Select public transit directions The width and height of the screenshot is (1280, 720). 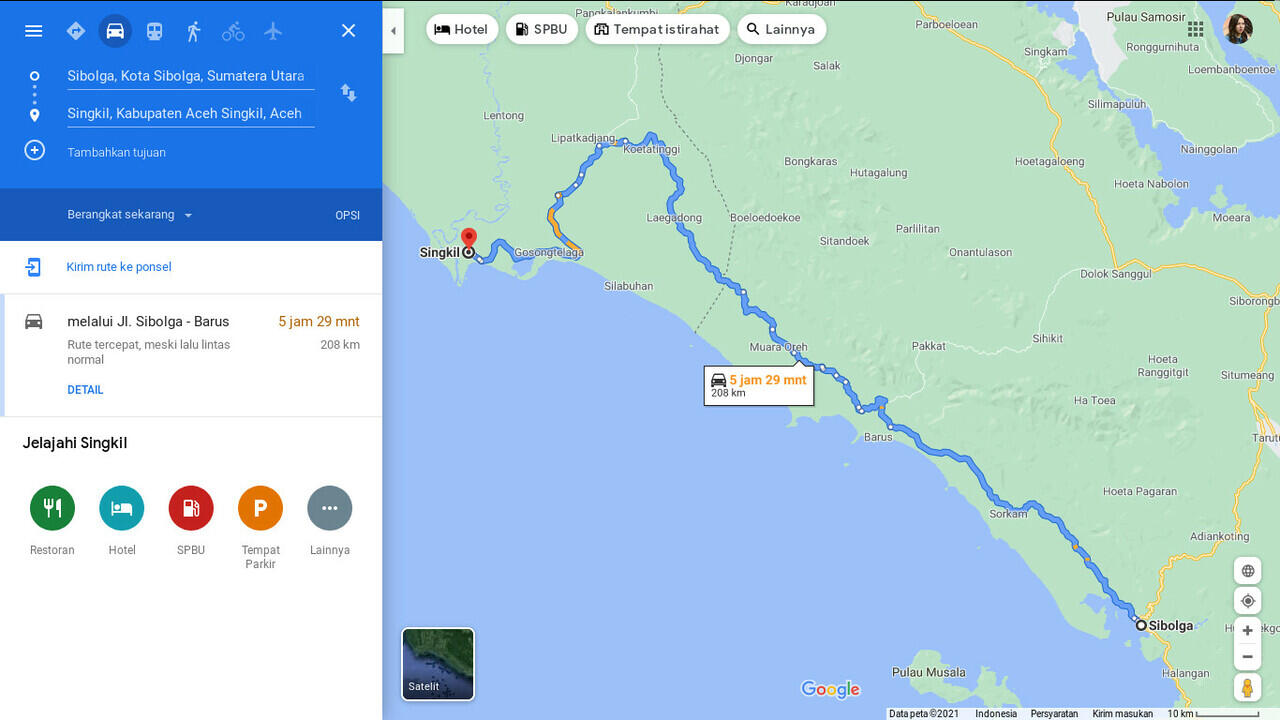click(x=155, y=31)
